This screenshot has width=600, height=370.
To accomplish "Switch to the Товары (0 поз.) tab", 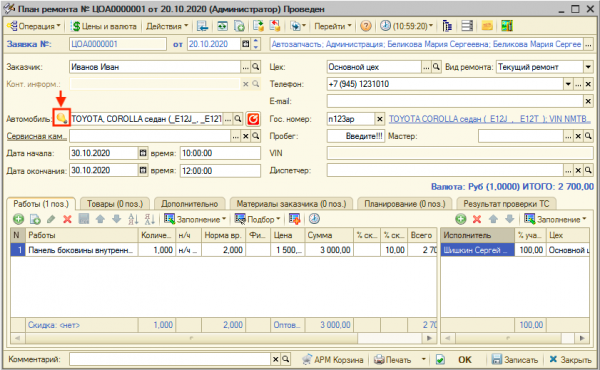I will point(115,204).
